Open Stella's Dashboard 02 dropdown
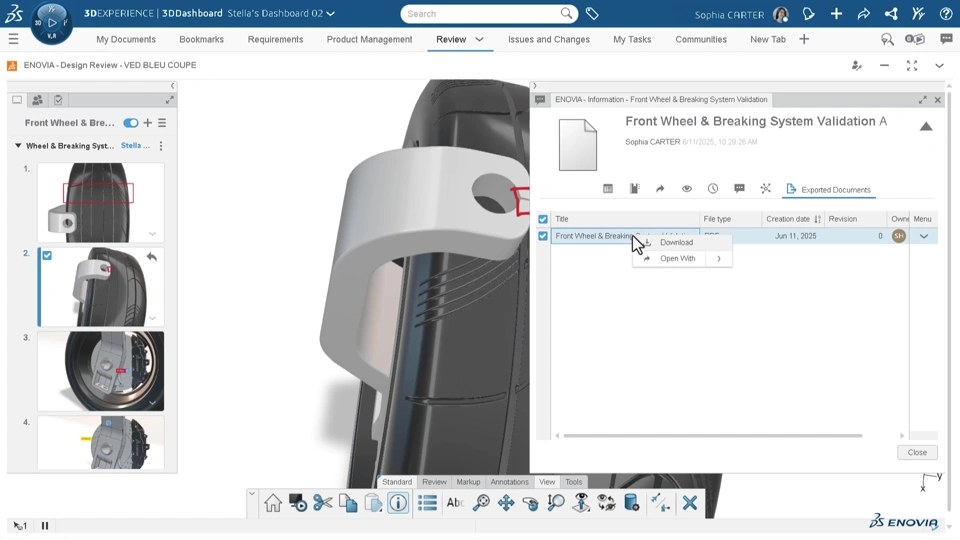 pos(331,13)
